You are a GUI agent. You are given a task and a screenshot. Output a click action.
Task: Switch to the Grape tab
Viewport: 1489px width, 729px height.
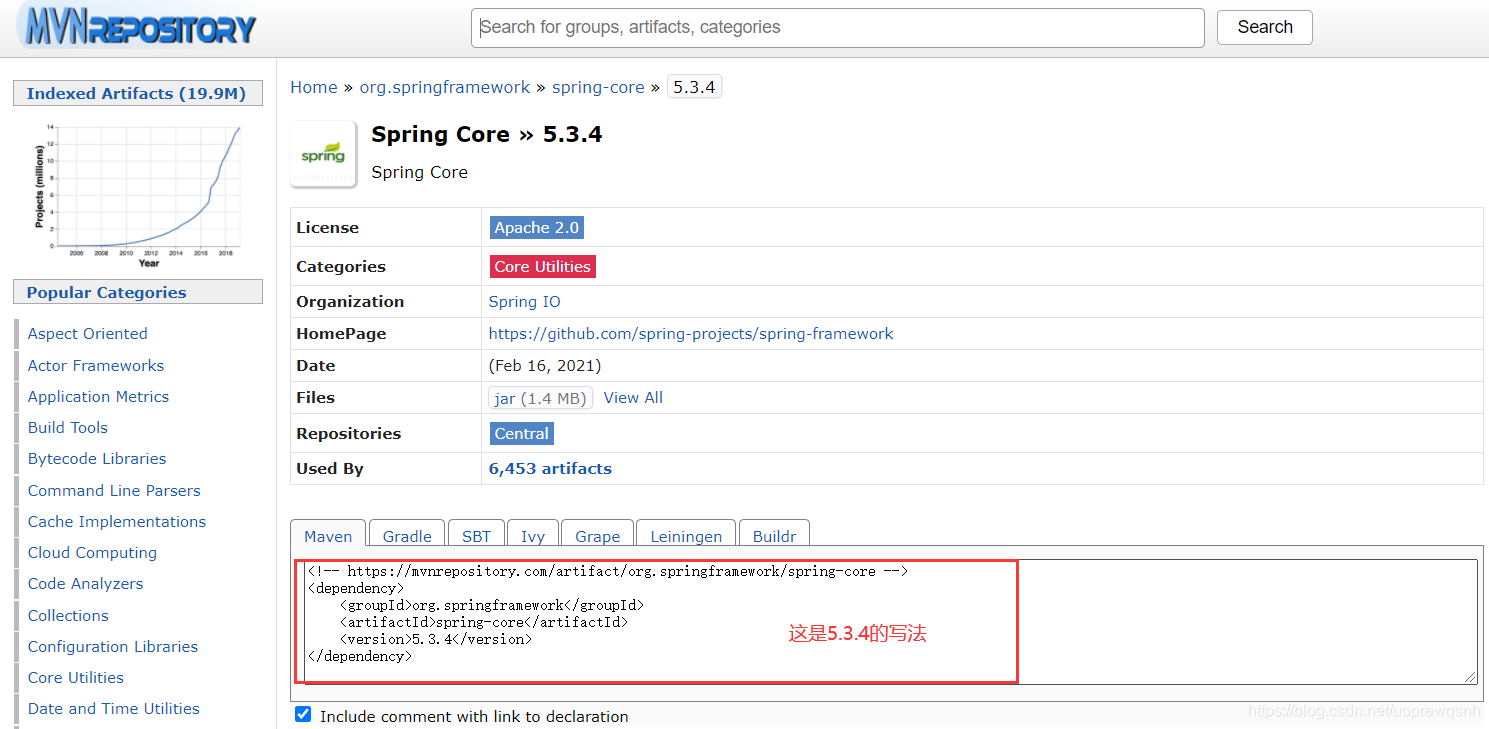click(597, 536)
